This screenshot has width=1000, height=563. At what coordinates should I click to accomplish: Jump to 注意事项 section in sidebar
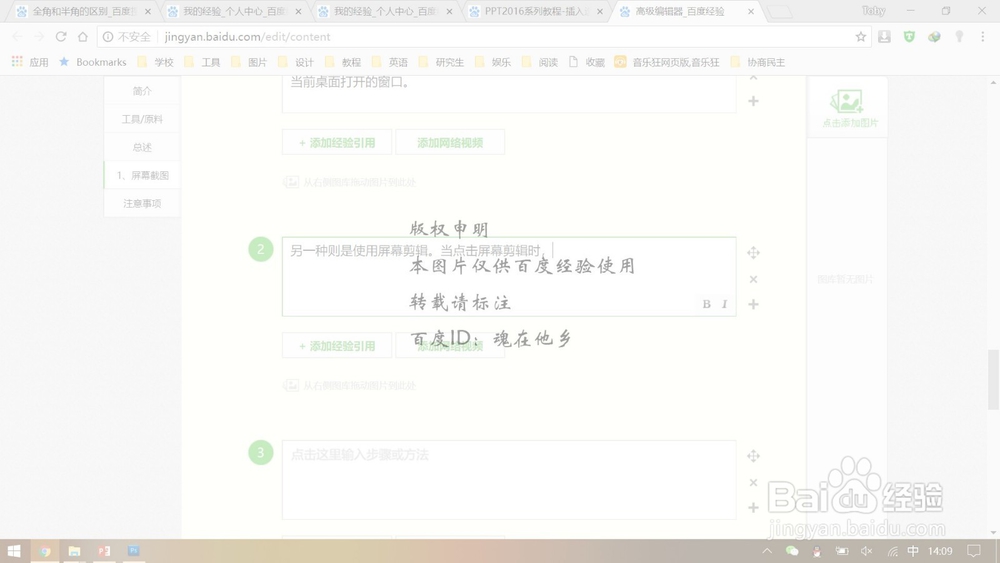142,203
